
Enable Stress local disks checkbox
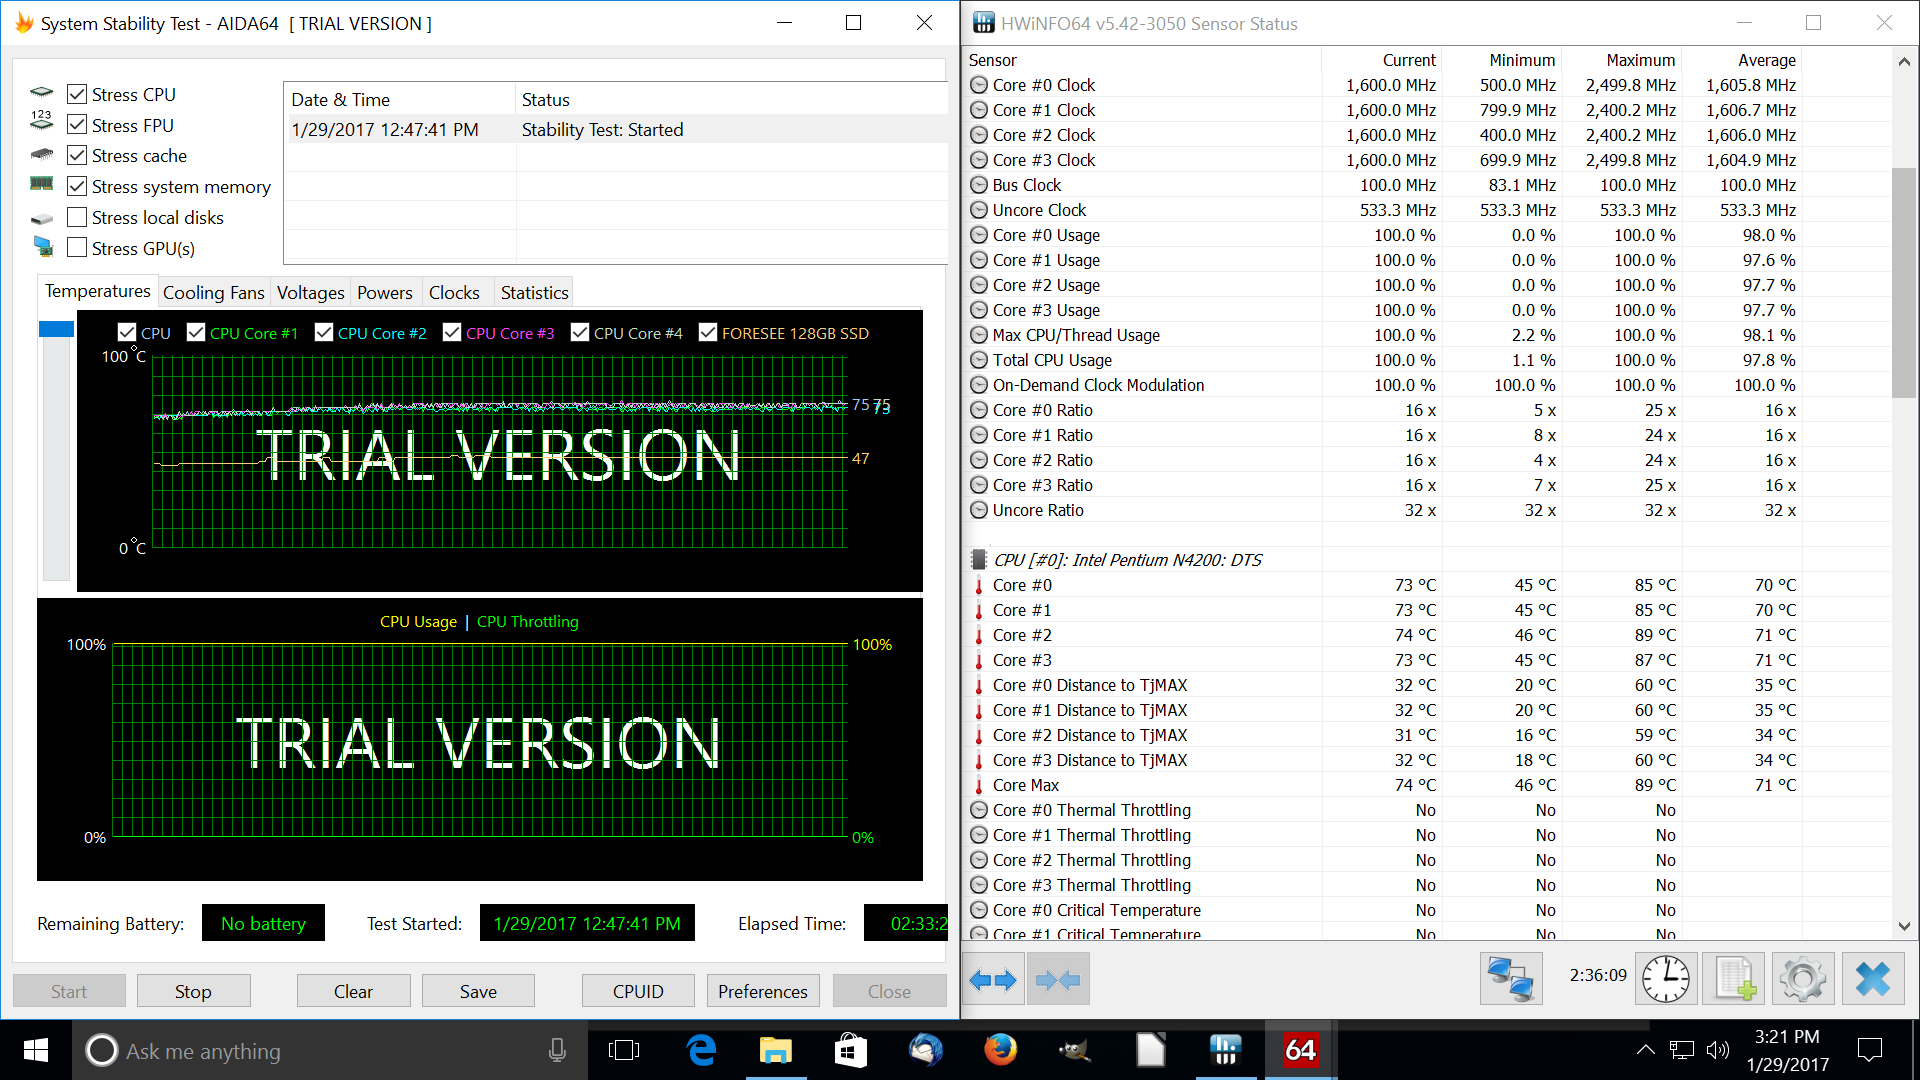77,217
